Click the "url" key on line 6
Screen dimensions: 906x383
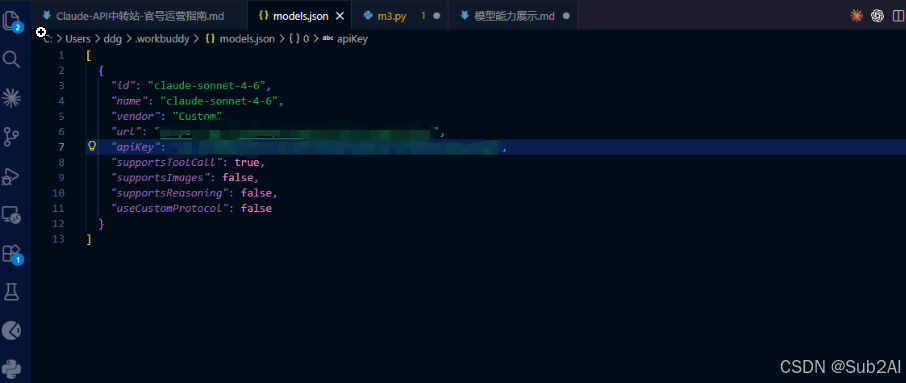[x=128, y=131]
